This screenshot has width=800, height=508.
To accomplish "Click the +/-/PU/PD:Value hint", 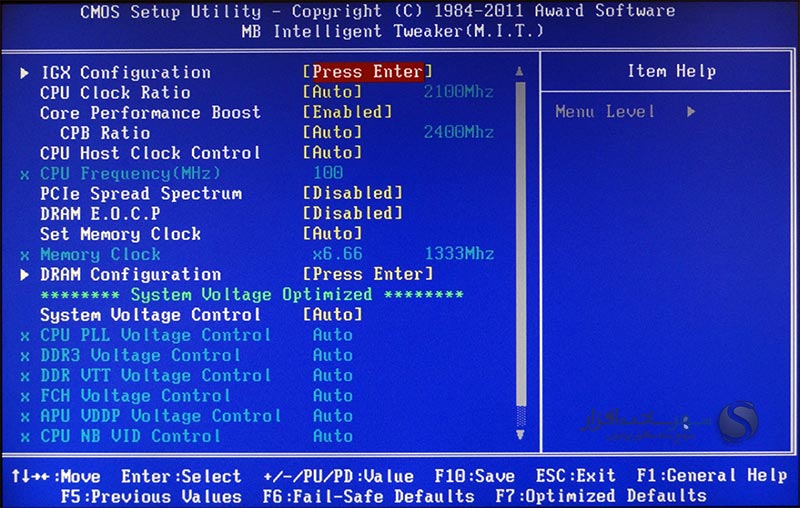I will 339,477.
